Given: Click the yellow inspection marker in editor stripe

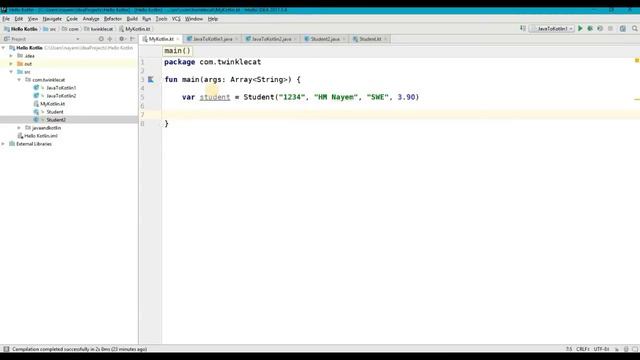Looking at the screenshot, I should pos(637,60).
